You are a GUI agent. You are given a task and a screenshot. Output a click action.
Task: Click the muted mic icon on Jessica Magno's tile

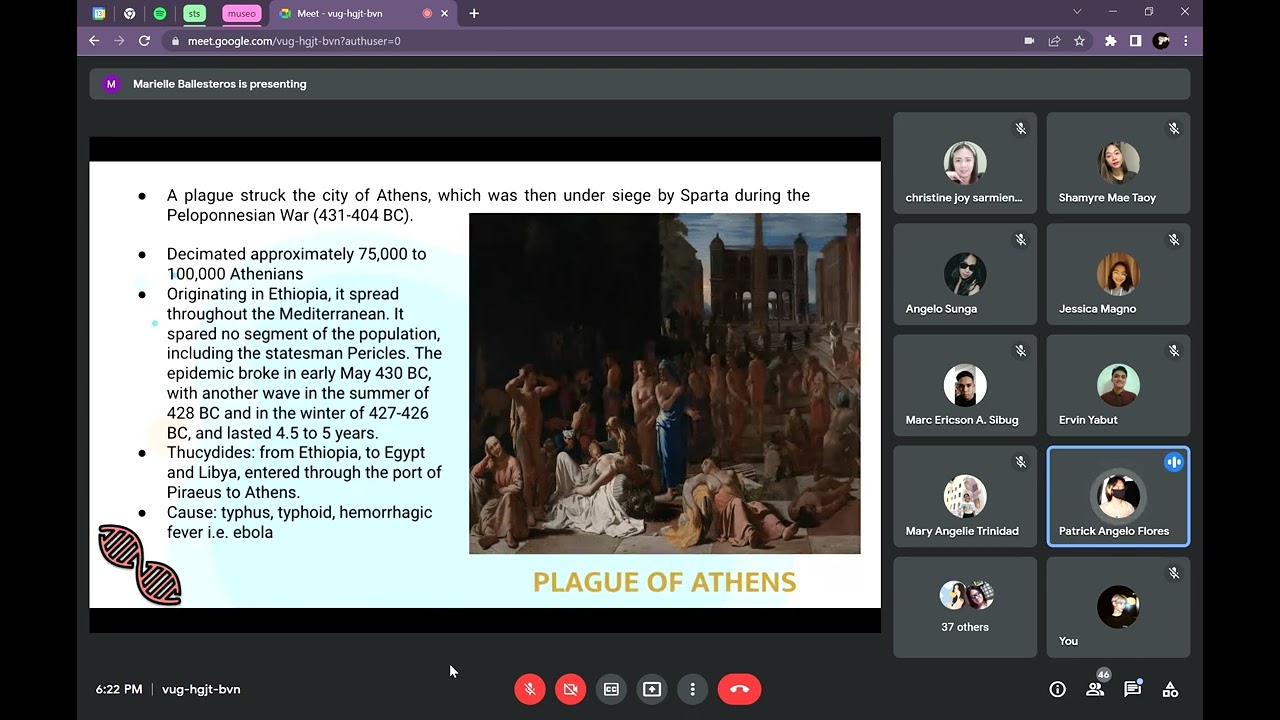point(1174,240)
